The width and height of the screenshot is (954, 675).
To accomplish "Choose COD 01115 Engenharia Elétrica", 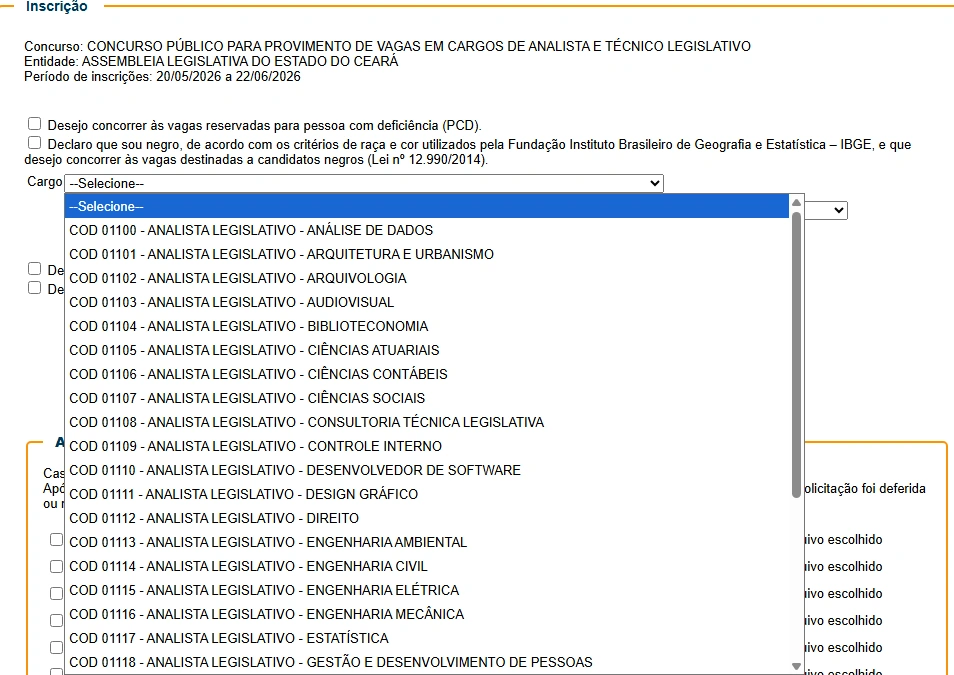I will 427,590.
